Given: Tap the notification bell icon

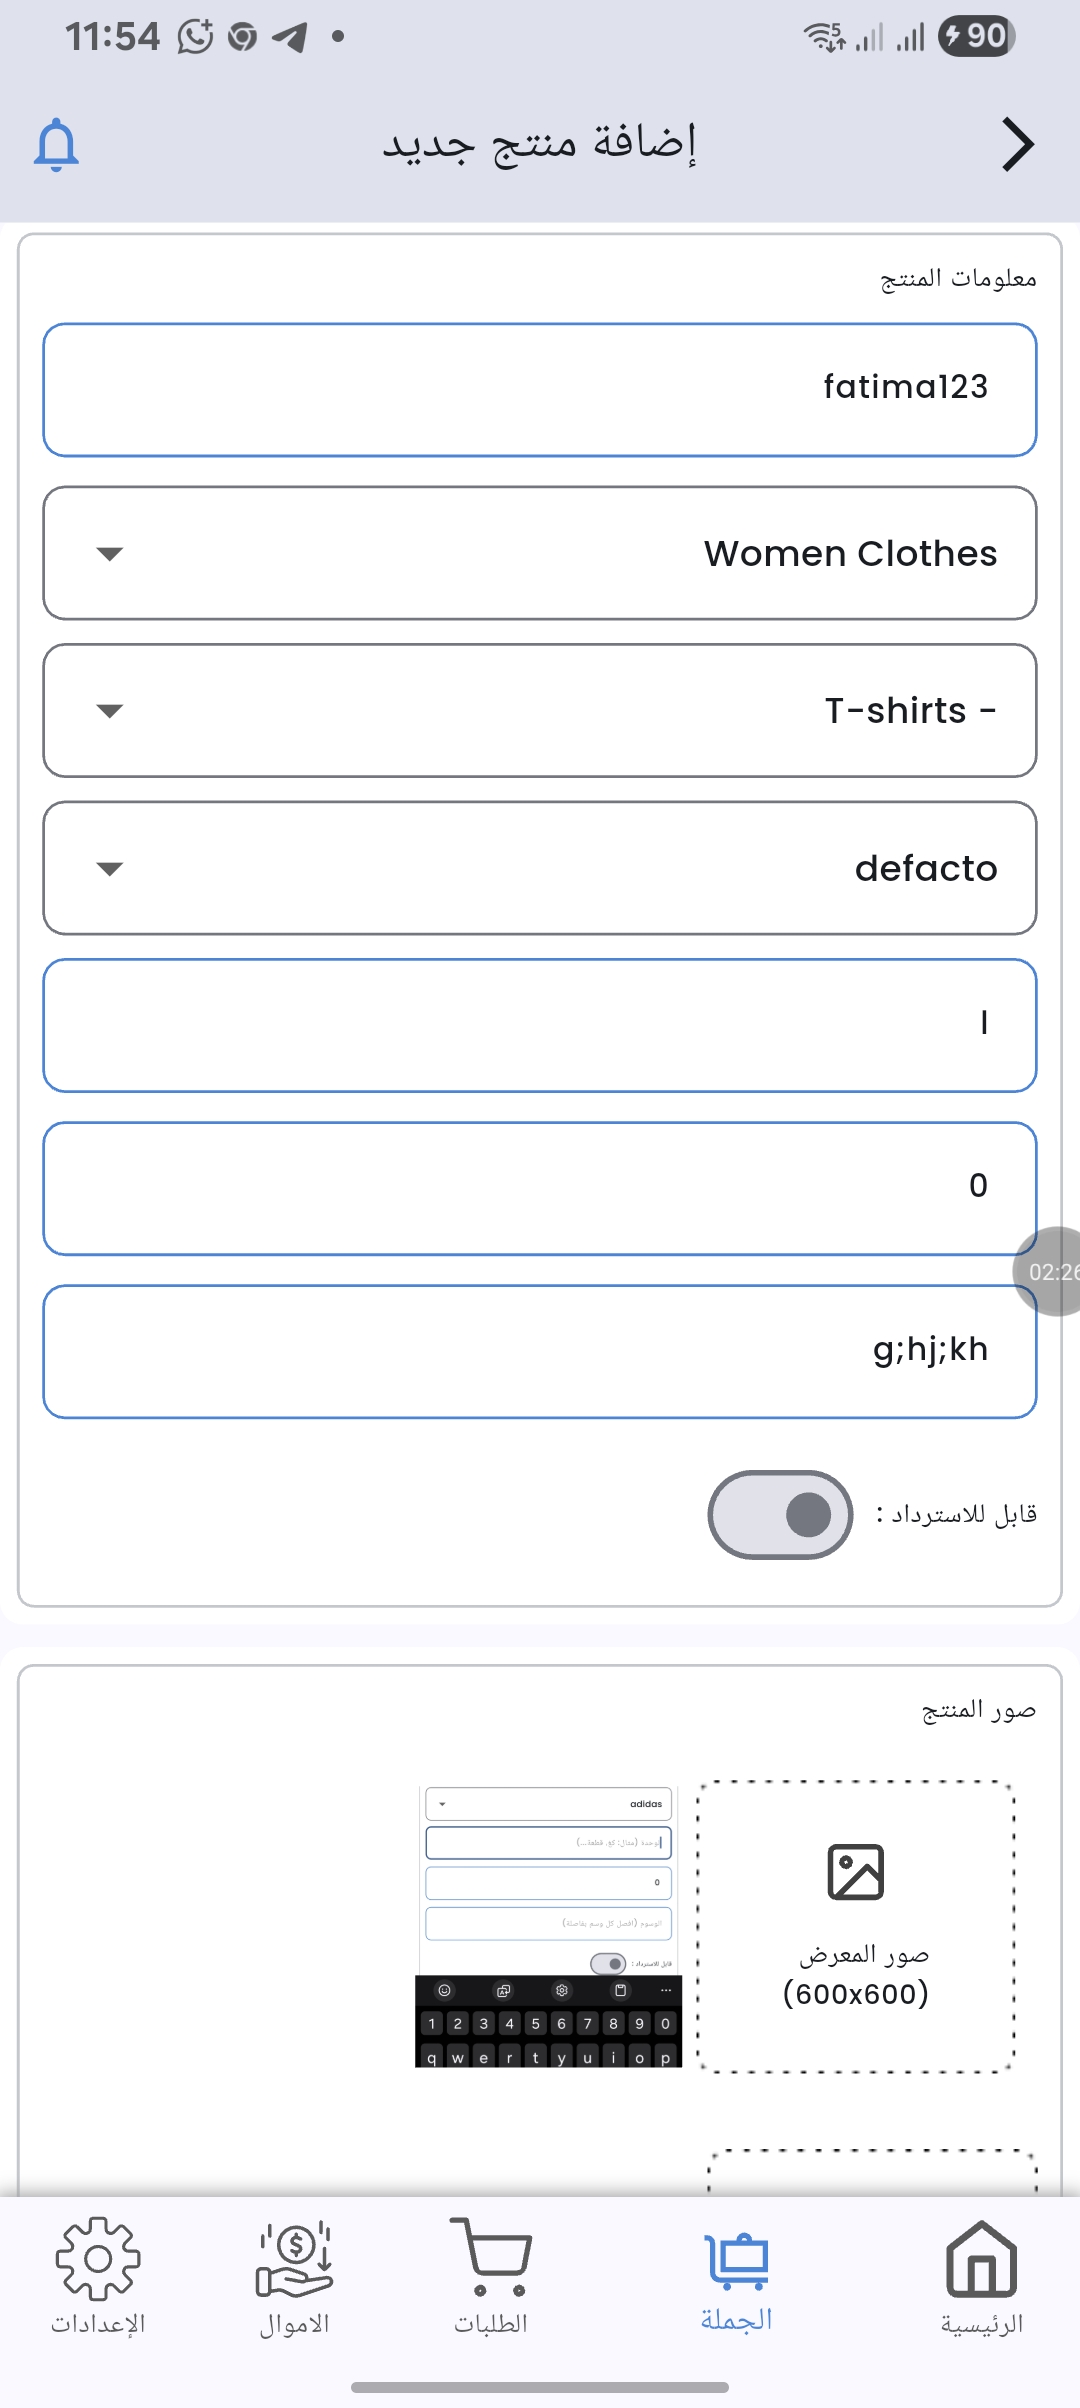Looking at the screenshot, I should coord(56,145).
